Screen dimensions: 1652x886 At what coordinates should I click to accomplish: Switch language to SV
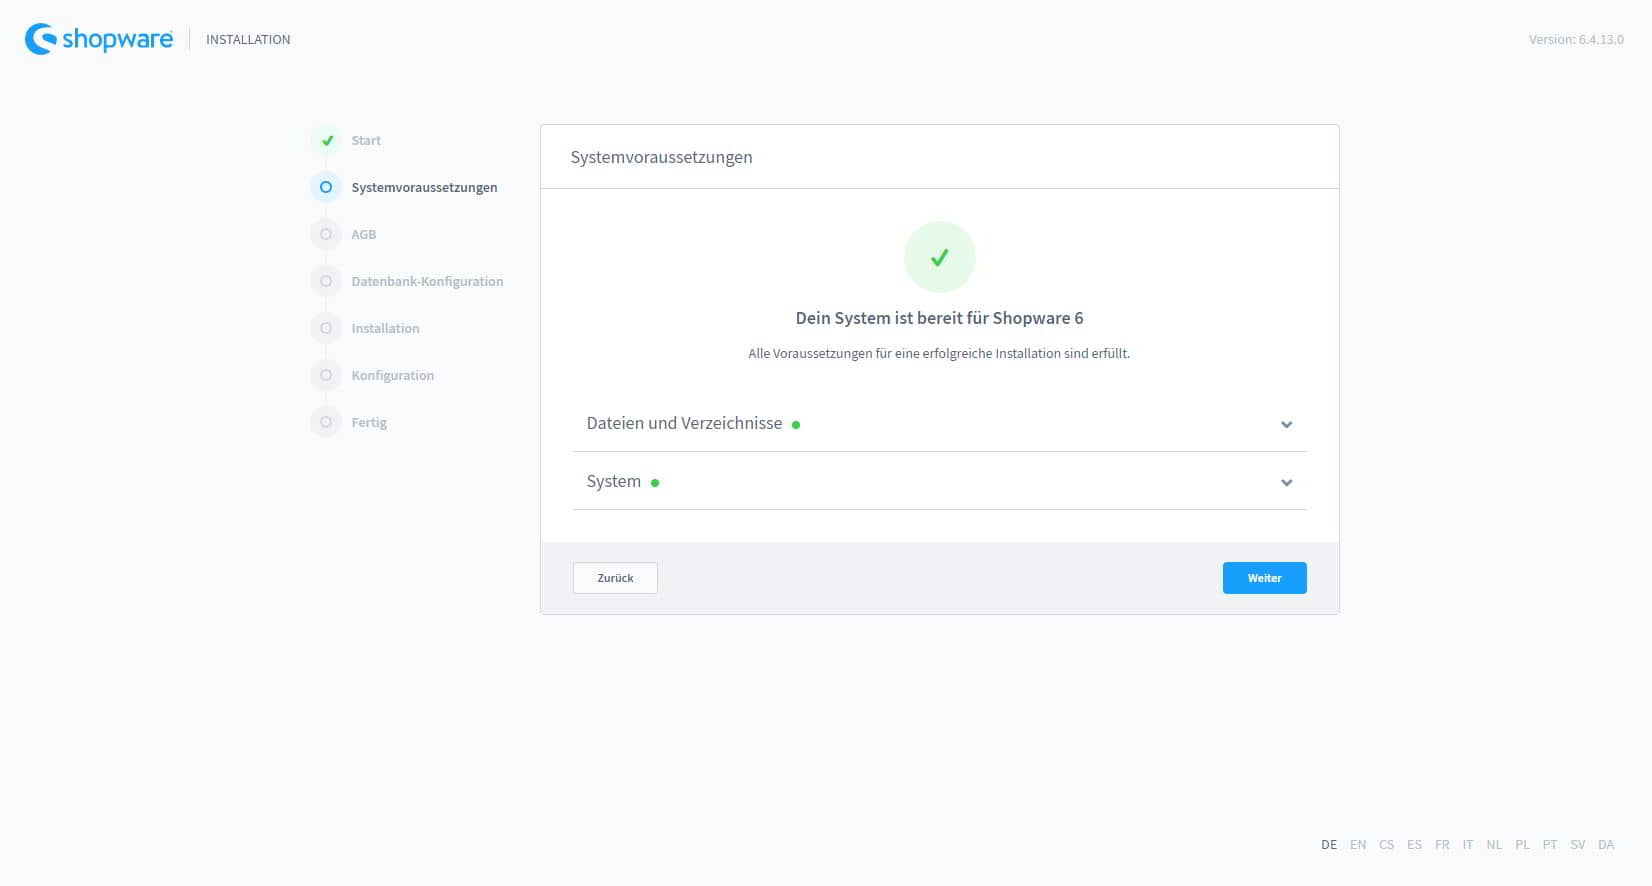click(x=1578, y=845)
